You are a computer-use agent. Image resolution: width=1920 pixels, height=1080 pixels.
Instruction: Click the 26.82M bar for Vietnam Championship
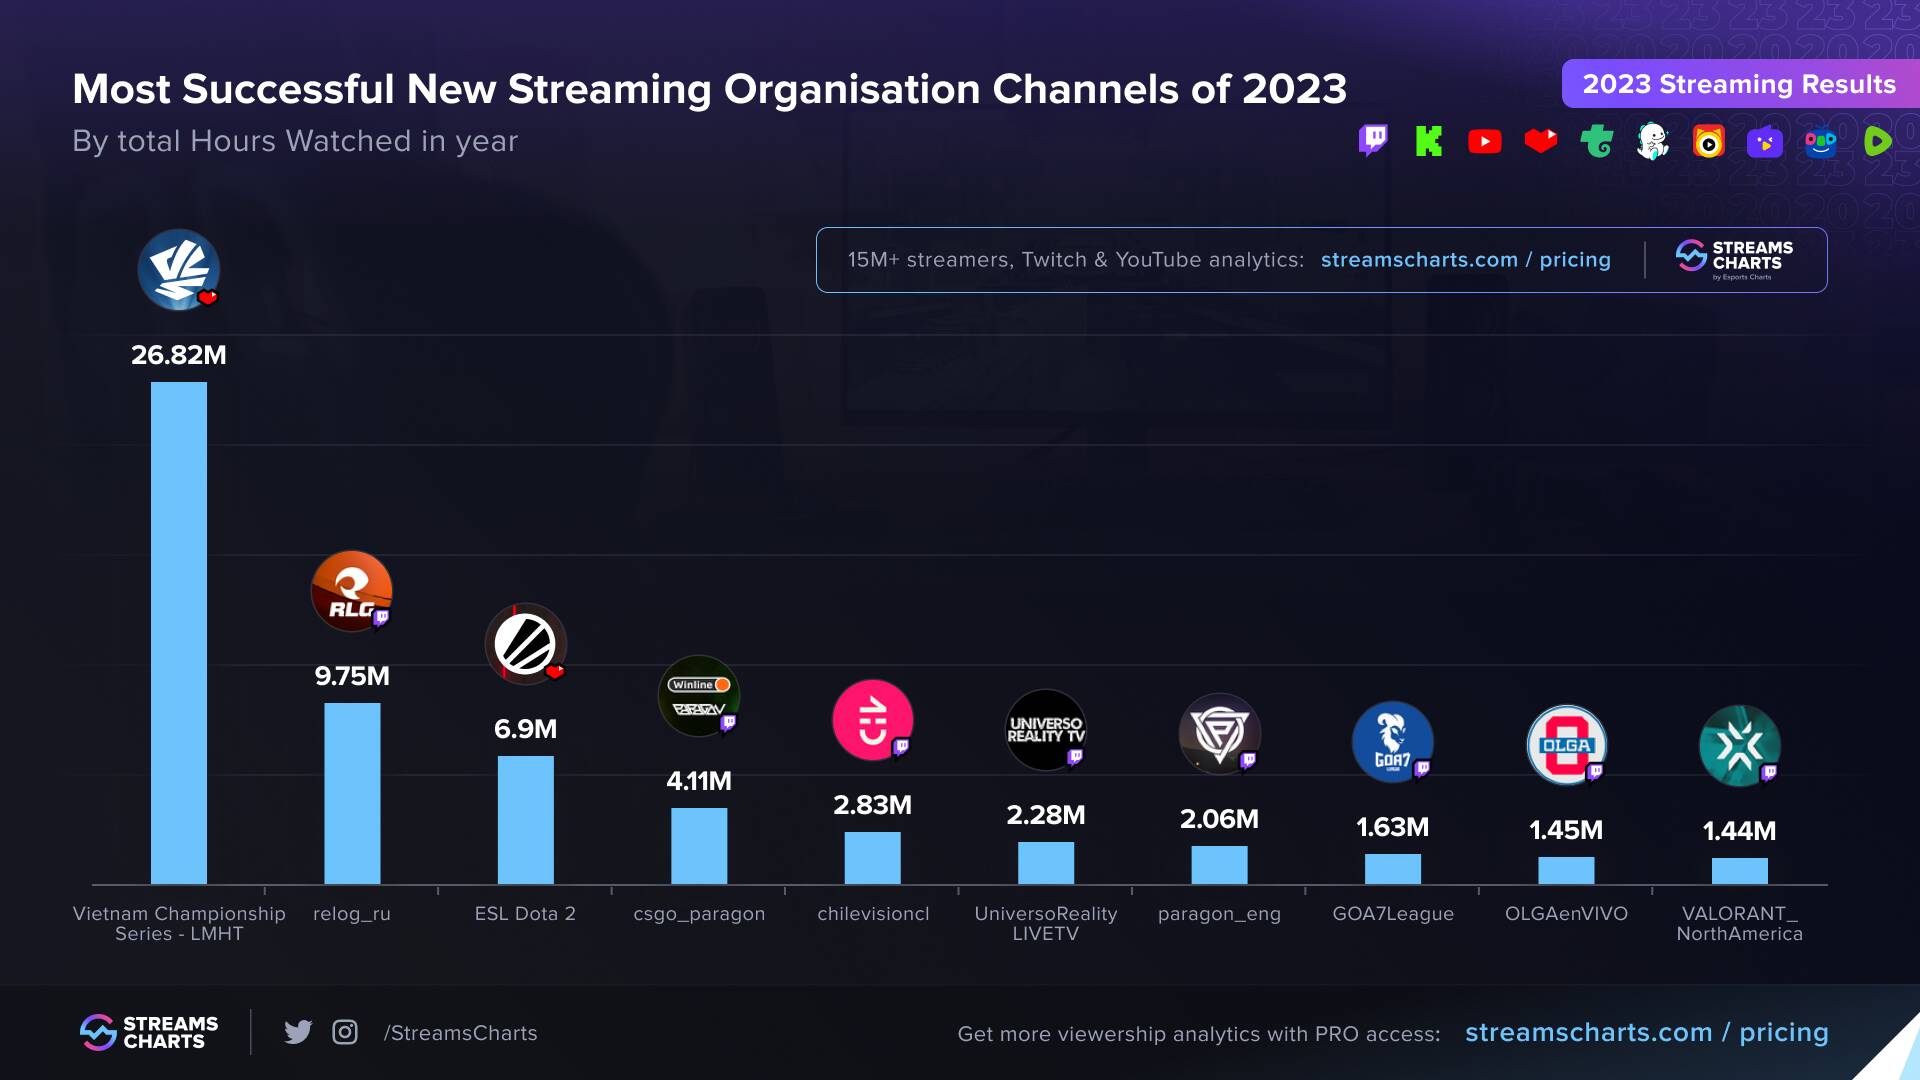(x=179, y=633)
